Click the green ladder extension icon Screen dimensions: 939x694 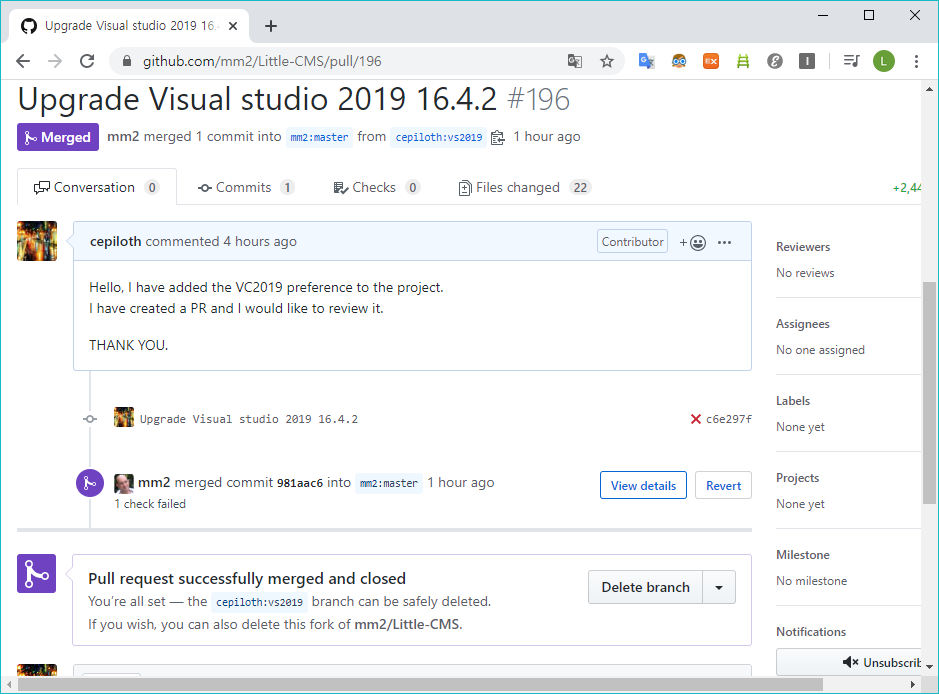point(743,61)
